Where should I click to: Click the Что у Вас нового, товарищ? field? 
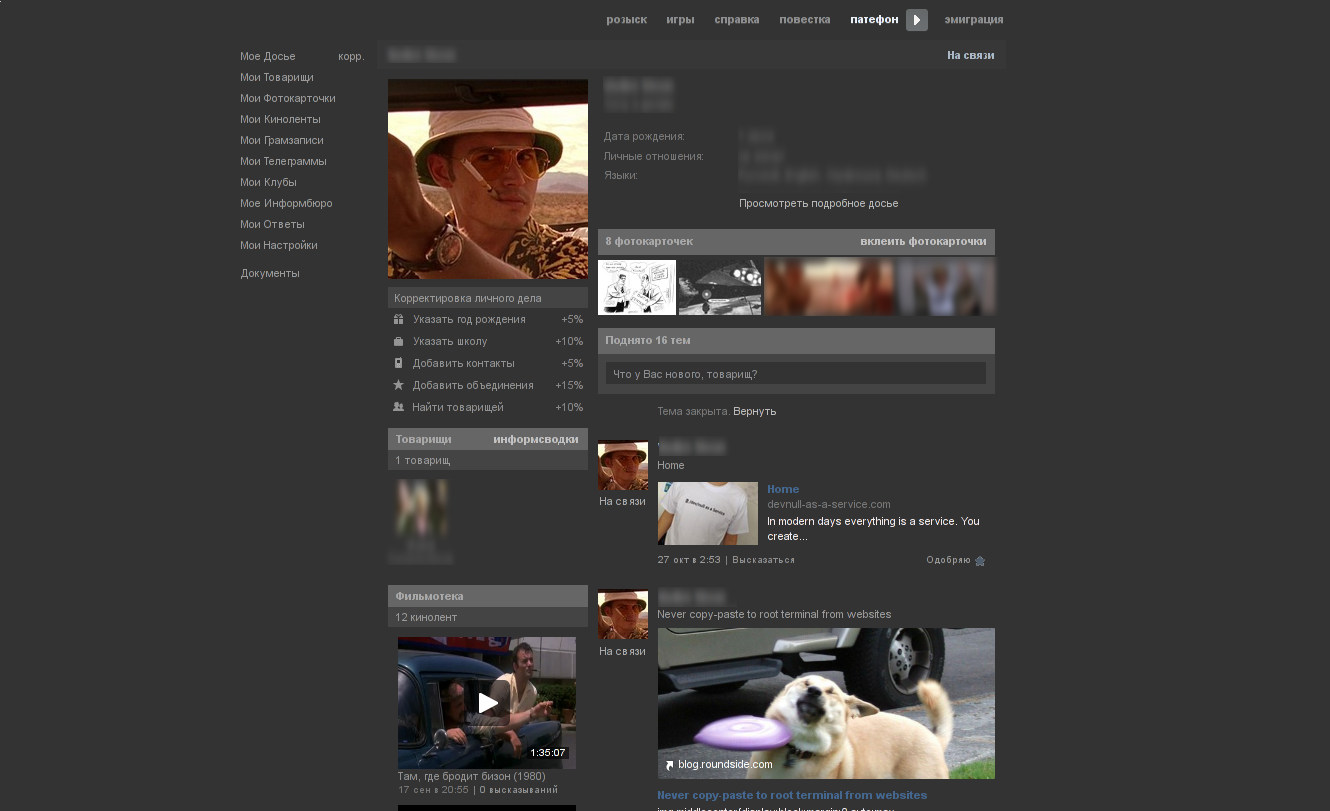pos(796,374)
